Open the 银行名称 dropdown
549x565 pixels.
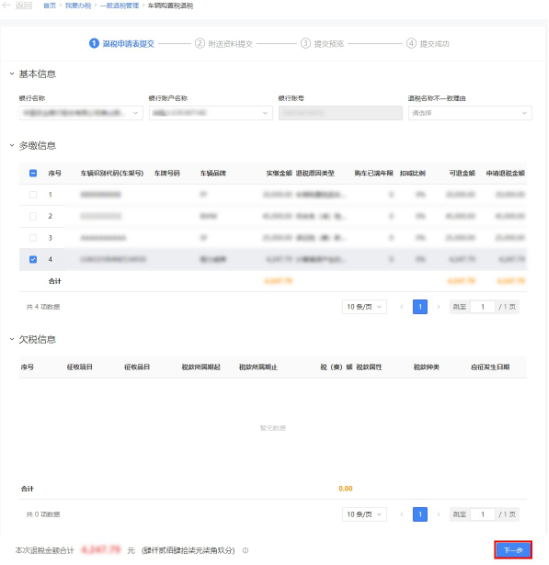(81, 113)
